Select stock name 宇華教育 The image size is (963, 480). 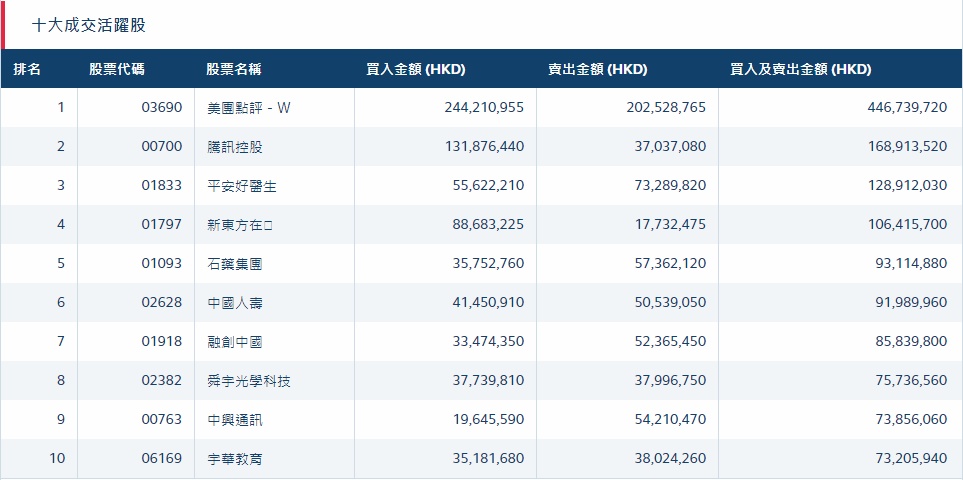click(235, 459)
